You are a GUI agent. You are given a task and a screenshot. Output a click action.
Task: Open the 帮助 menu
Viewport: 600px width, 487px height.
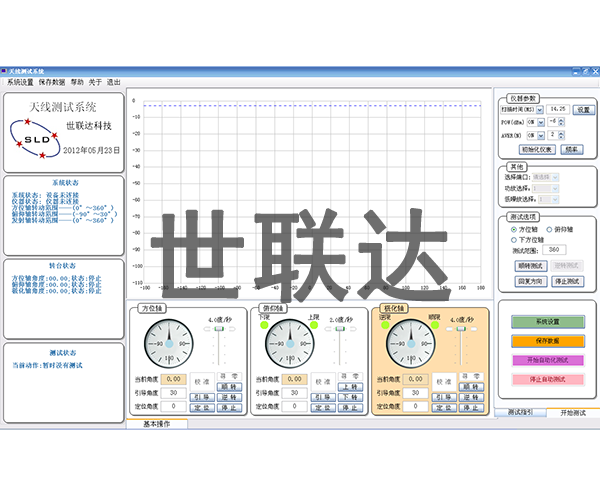77,82
